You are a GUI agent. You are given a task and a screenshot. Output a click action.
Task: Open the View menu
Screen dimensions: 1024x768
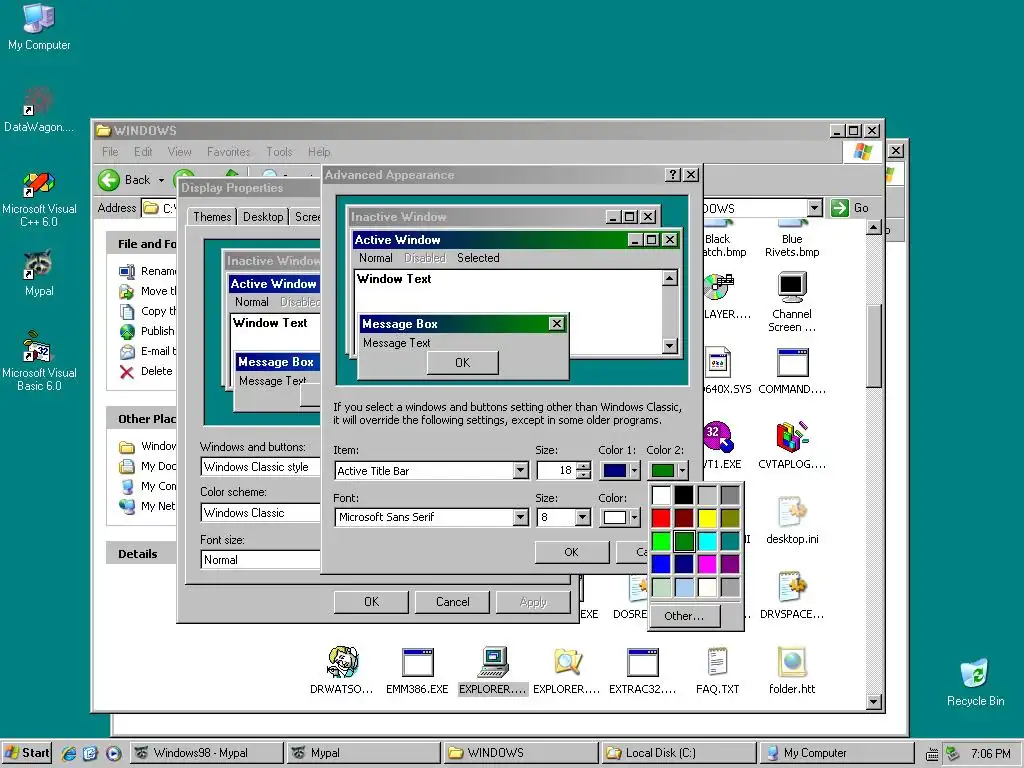click(179, 152)
